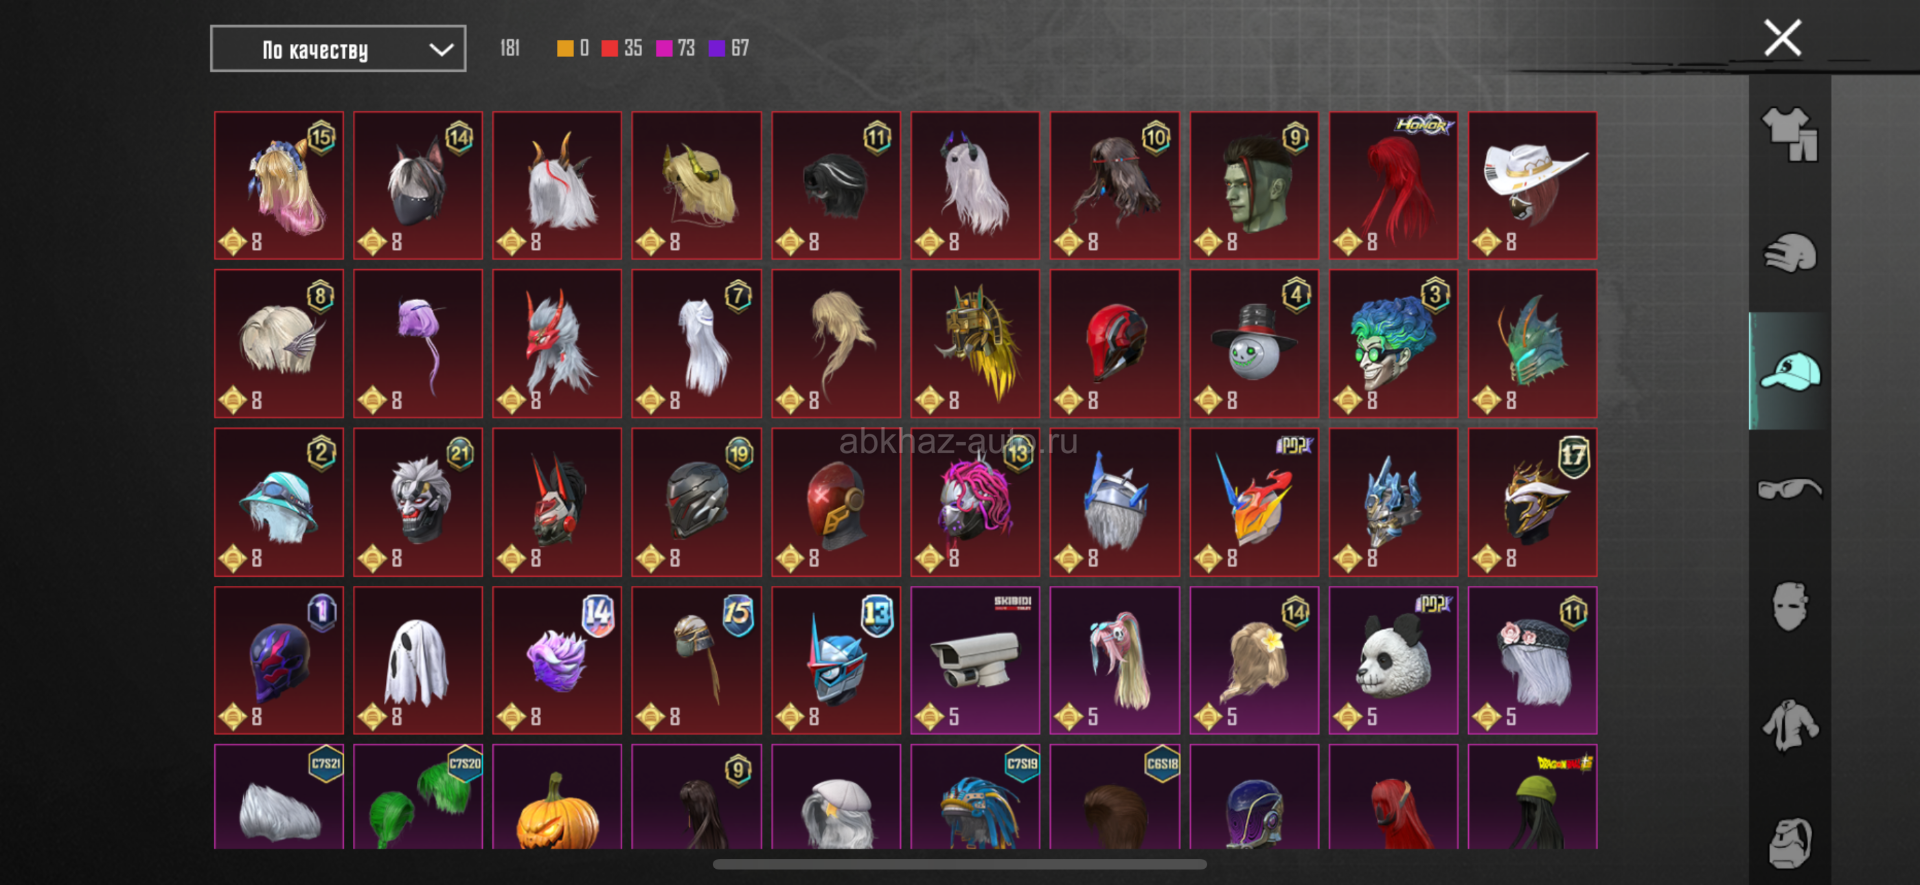The width and height of the screenshot is (1920, 885).
Task: Expand sort options via the chevron arrow
Action: point(441,49)
